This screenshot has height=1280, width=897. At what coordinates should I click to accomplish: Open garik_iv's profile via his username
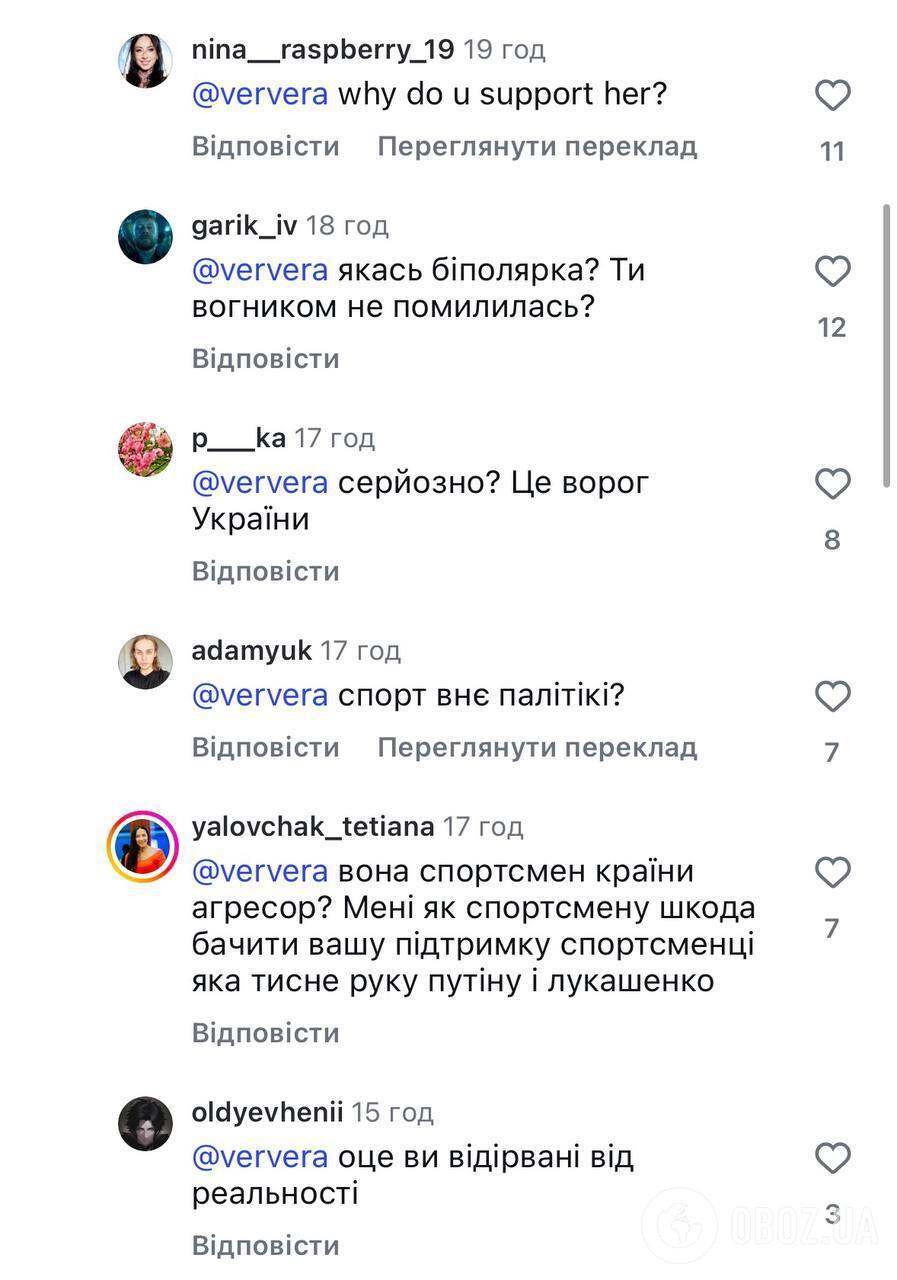pos(244,224)
